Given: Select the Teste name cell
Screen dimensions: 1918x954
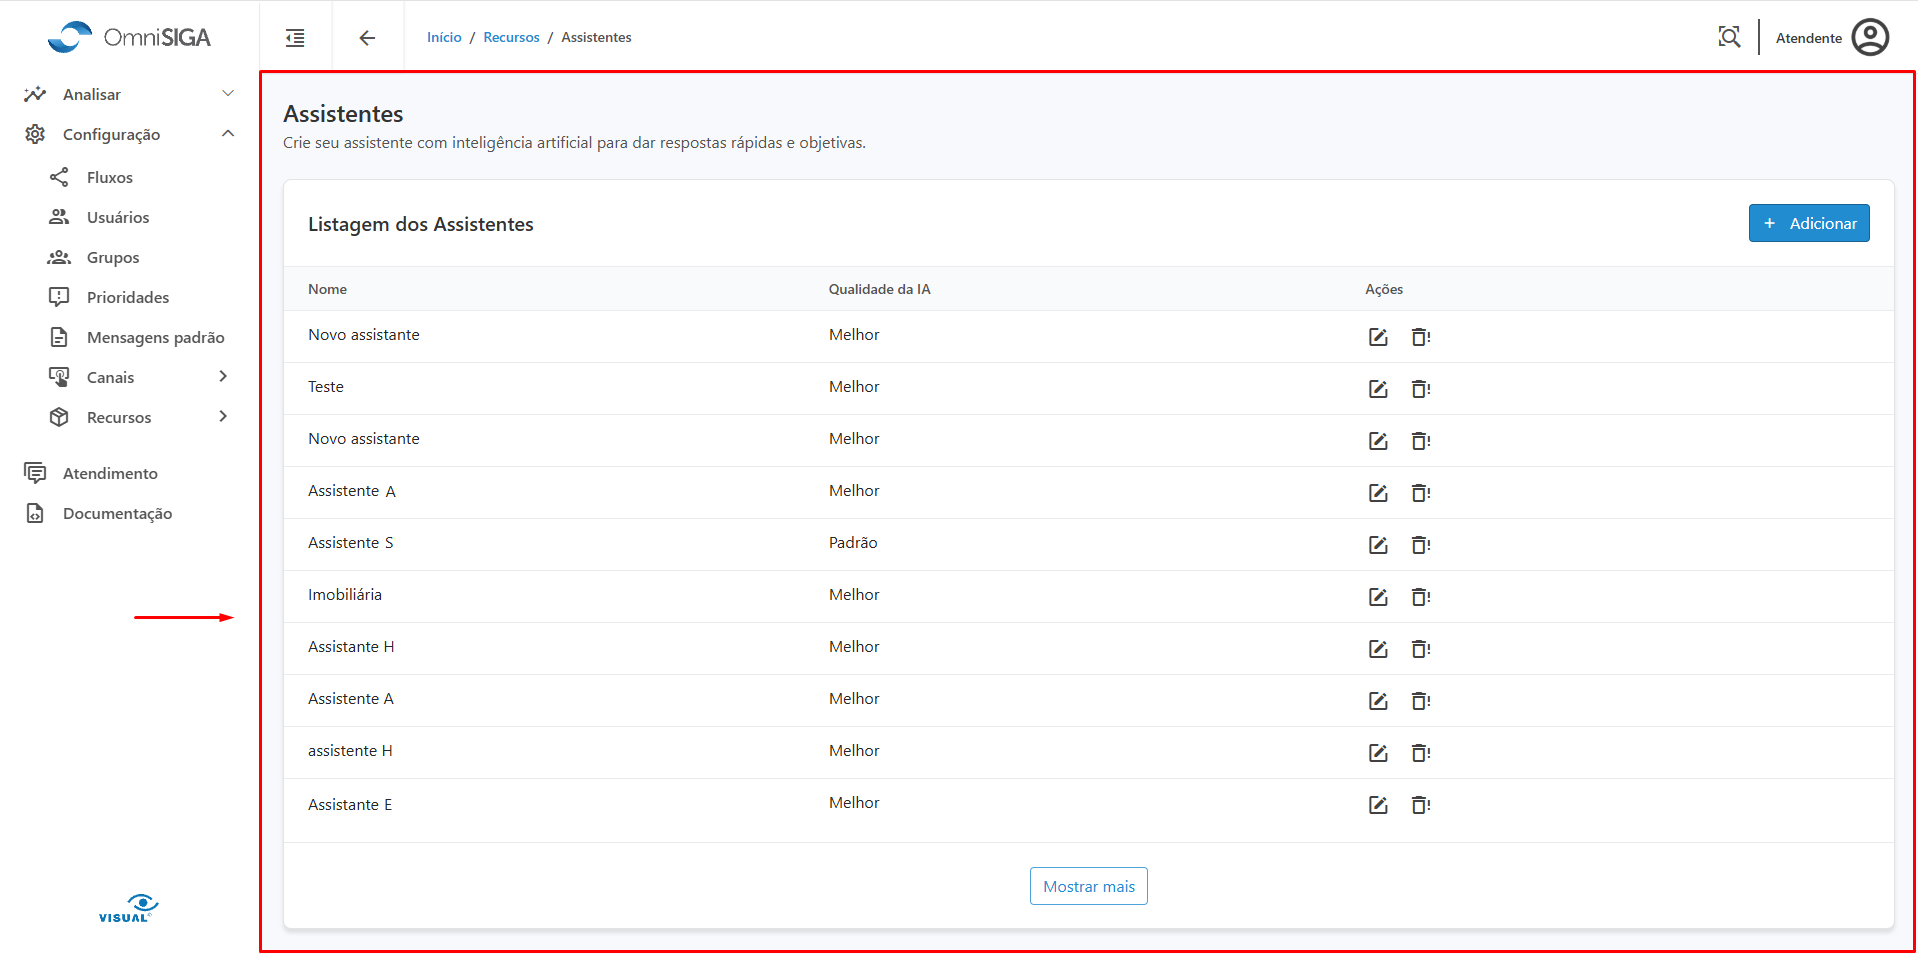Looking at the screenshot, I should pyautogui.click(x=326, y=387).
